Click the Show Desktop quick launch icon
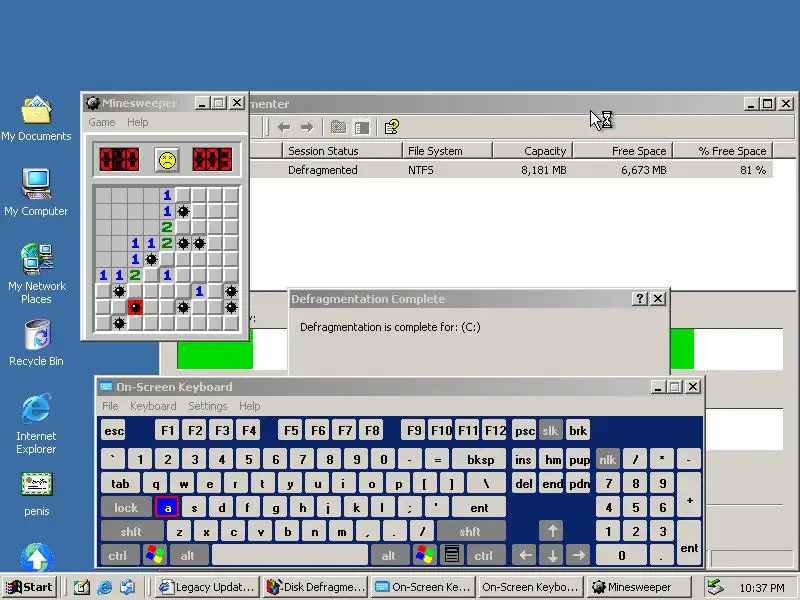The width and height of the screenshot is (800, 600). 82,587
